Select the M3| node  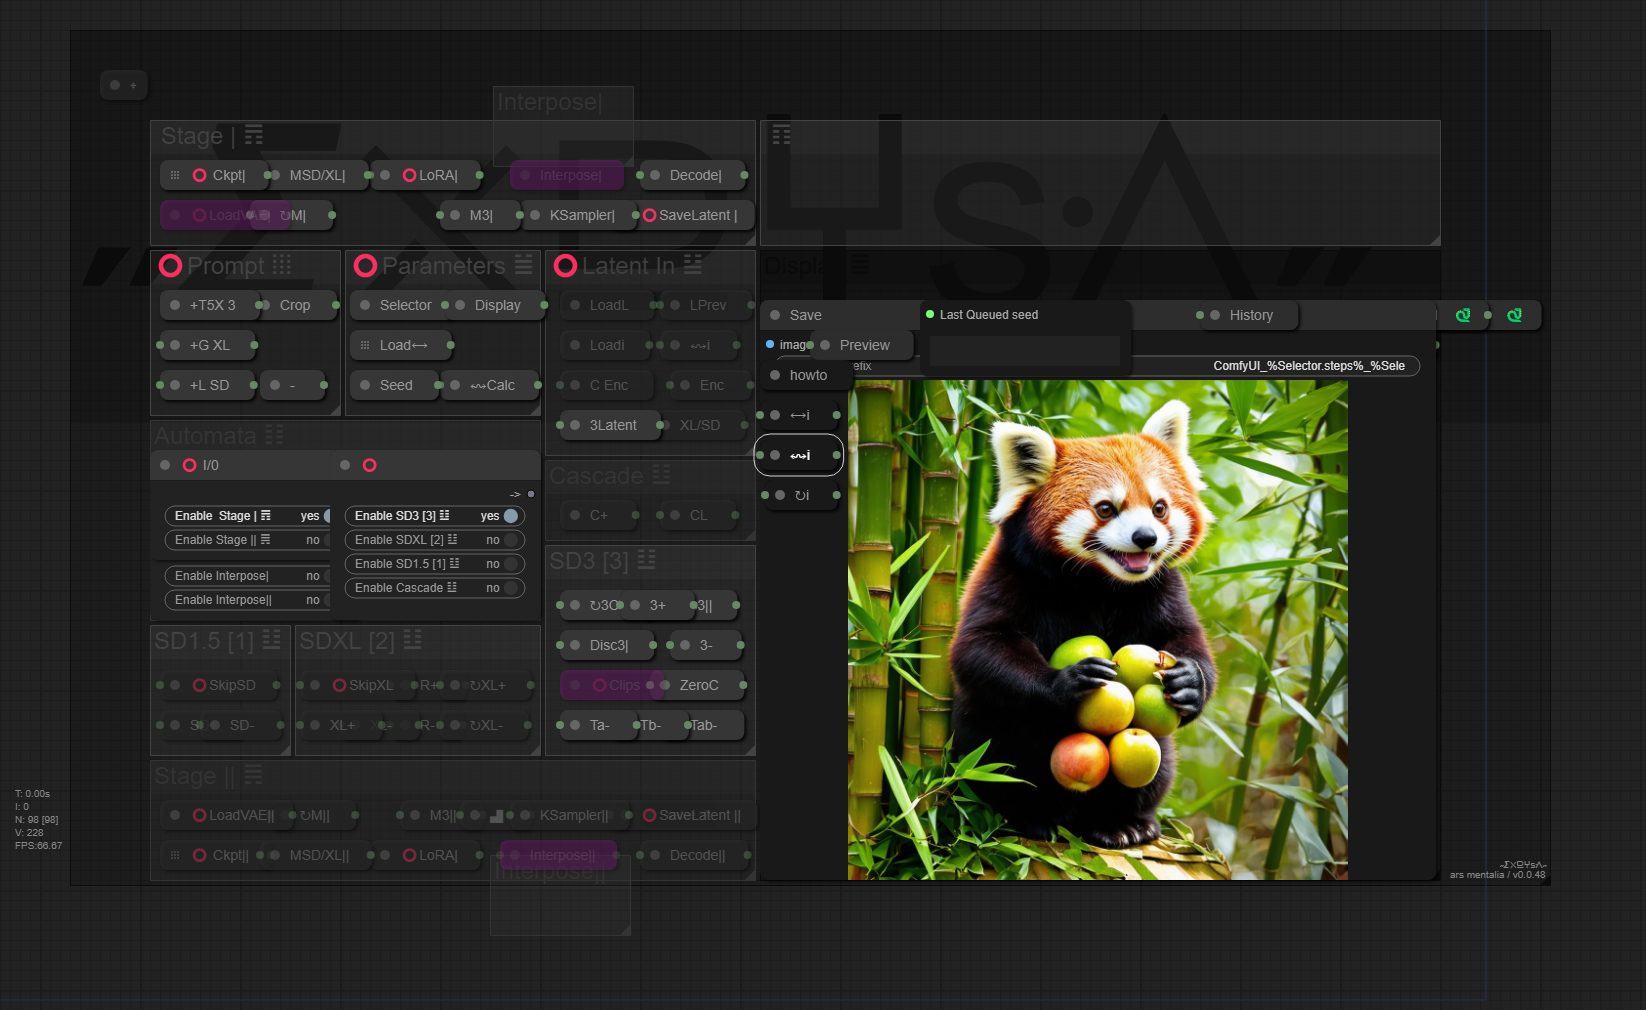[x=481, y=215]
